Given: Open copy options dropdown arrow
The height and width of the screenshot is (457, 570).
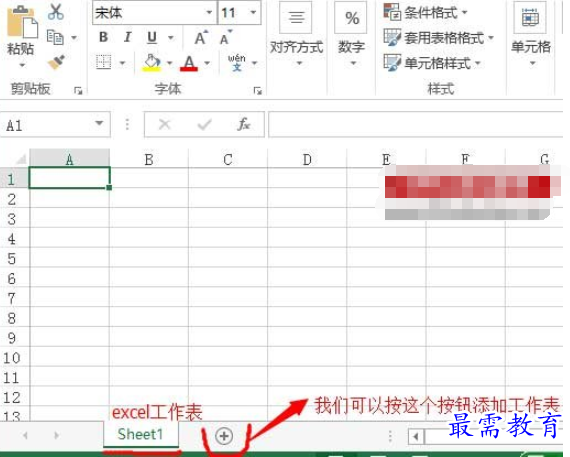Looking at the screenshot, I should pos(74,37).
